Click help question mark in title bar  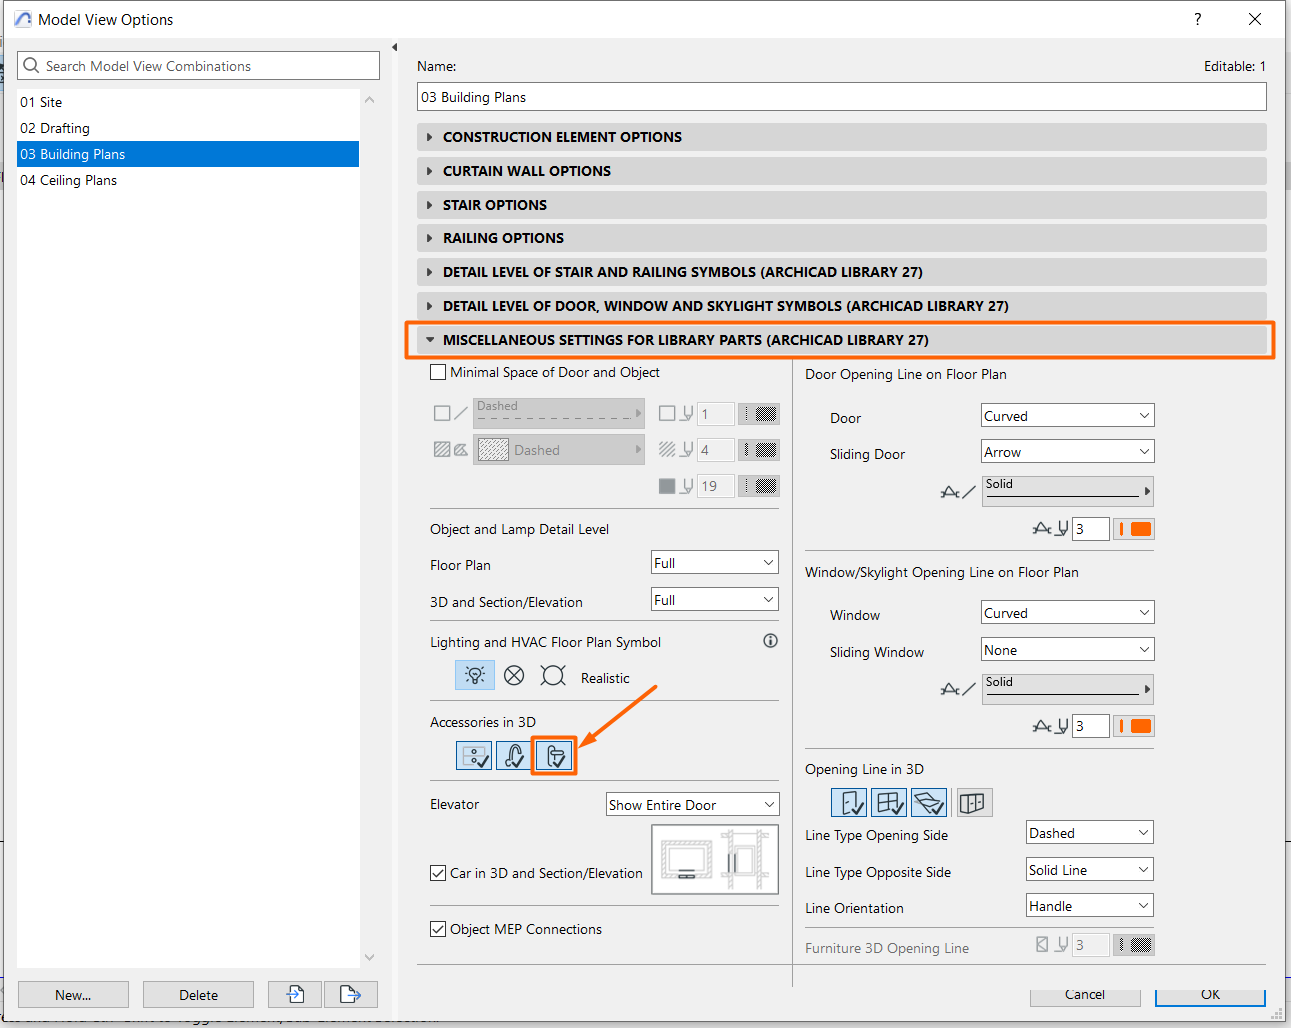click(1198, 19)
